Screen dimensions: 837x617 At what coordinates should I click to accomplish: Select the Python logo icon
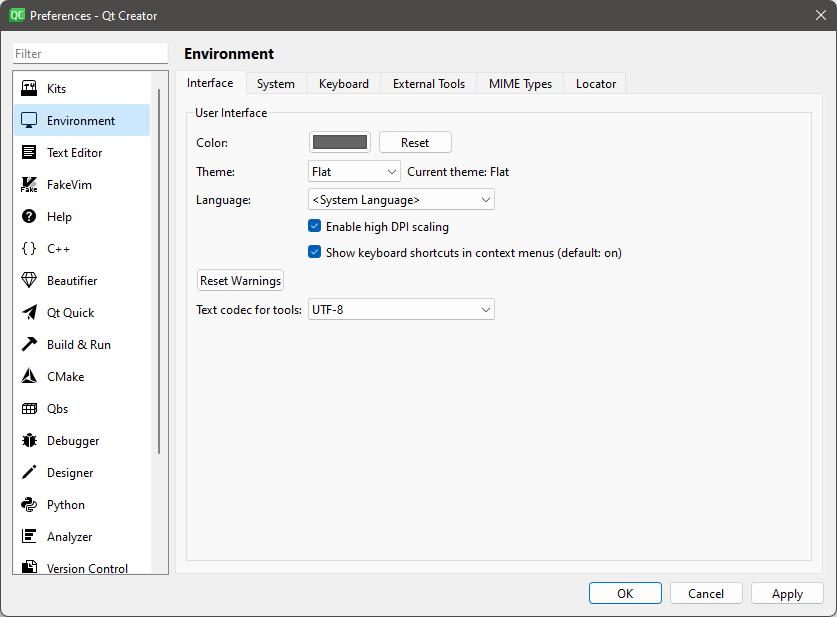point(29,504)
